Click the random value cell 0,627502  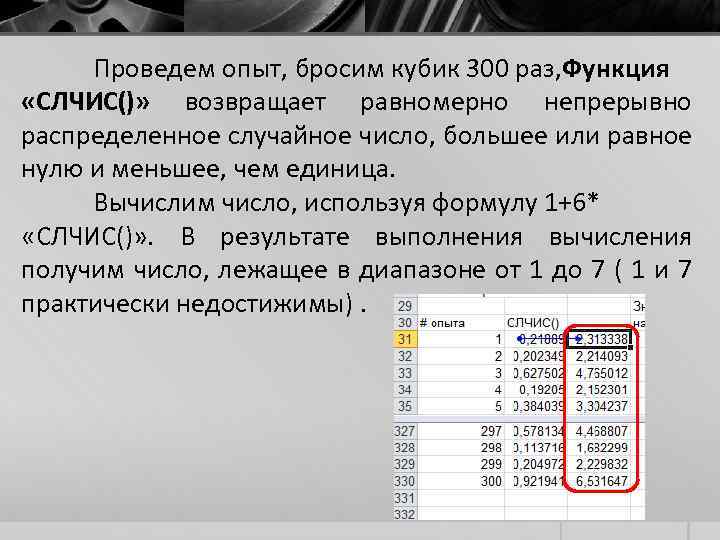[x=536, y=373]
